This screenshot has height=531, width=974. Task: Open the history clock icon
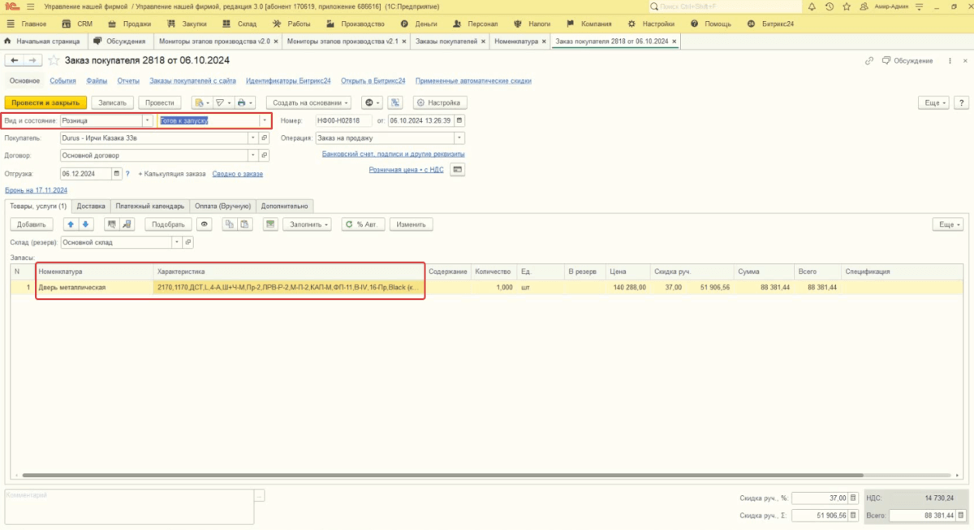point(829,7)
